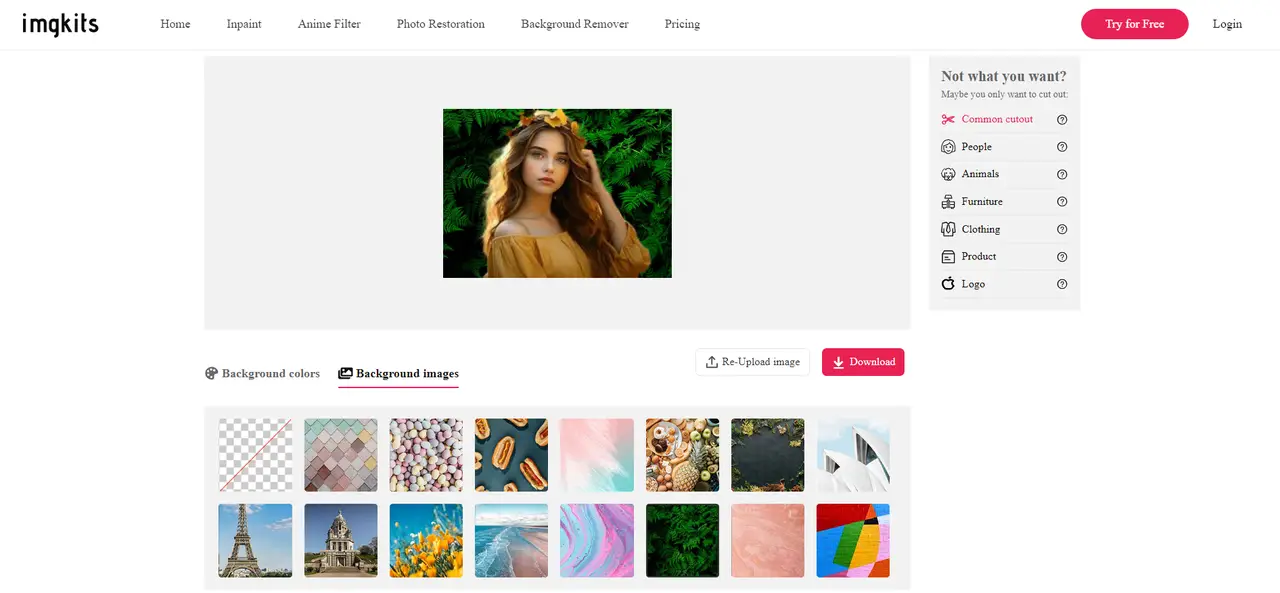Viewport: 1280px width, 593px height.
Task: Open the Pricing page
Action: point(682,24)
